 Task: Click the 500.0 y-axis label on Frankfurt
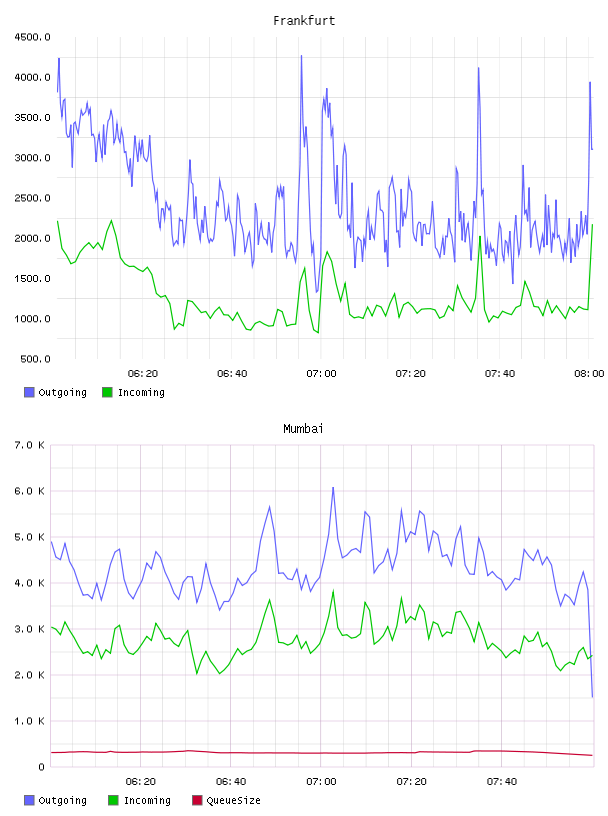[35, 359]
